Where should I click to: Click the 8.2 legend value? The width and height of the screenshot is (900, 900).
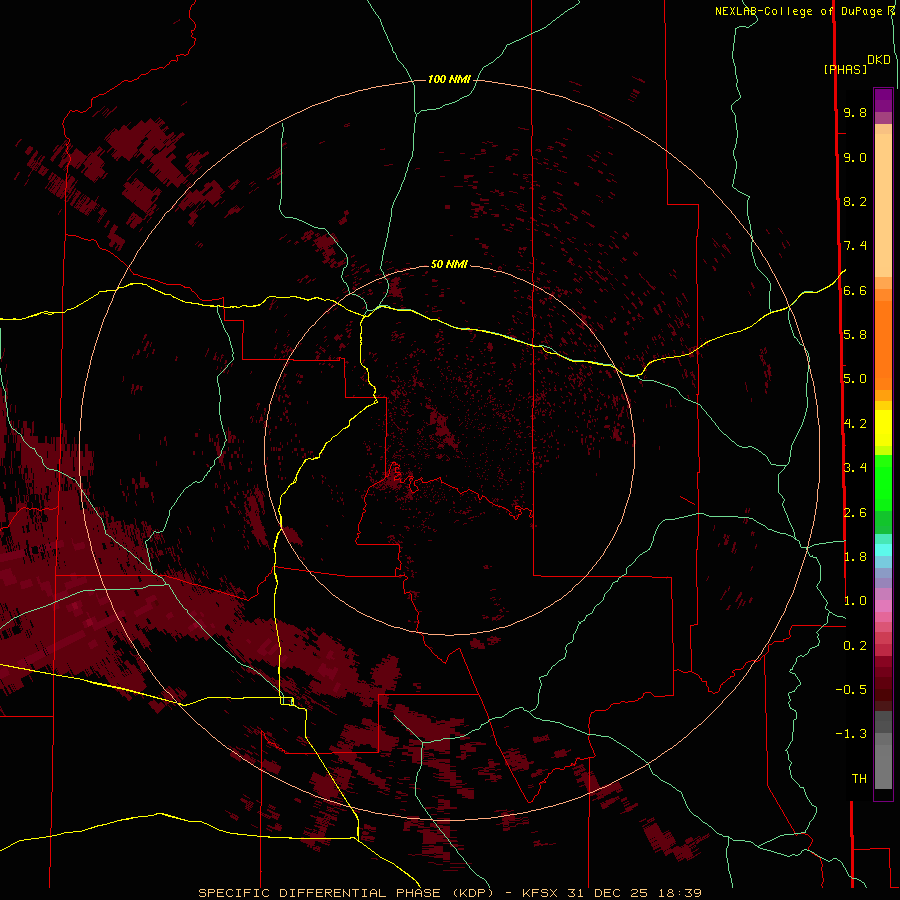[855, 201]
